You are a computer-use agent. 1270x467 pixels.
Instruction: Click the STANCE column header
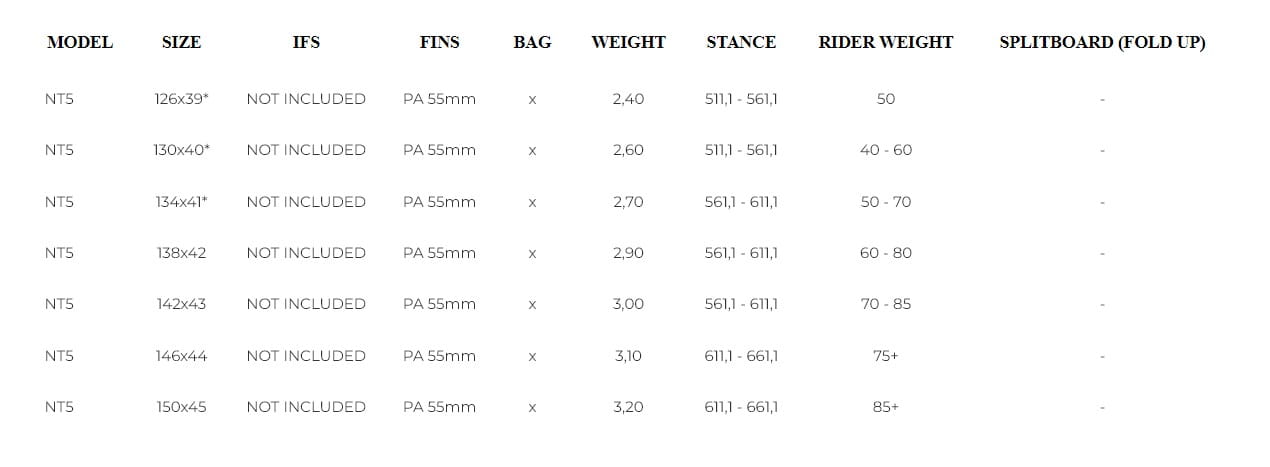click(x=741, y=42)
